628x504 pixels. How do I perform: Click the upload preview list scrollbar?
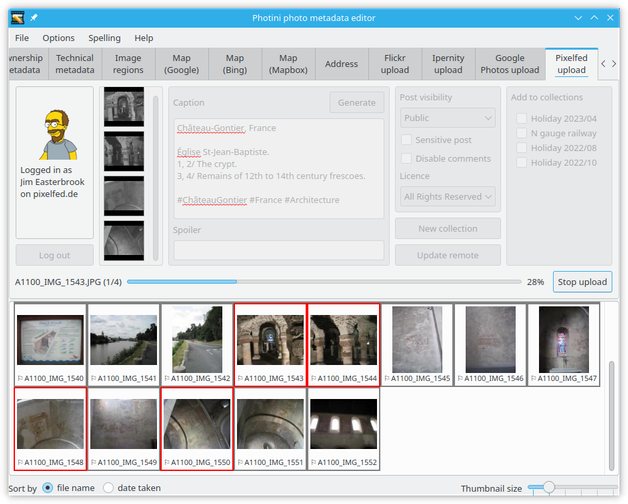155,178
